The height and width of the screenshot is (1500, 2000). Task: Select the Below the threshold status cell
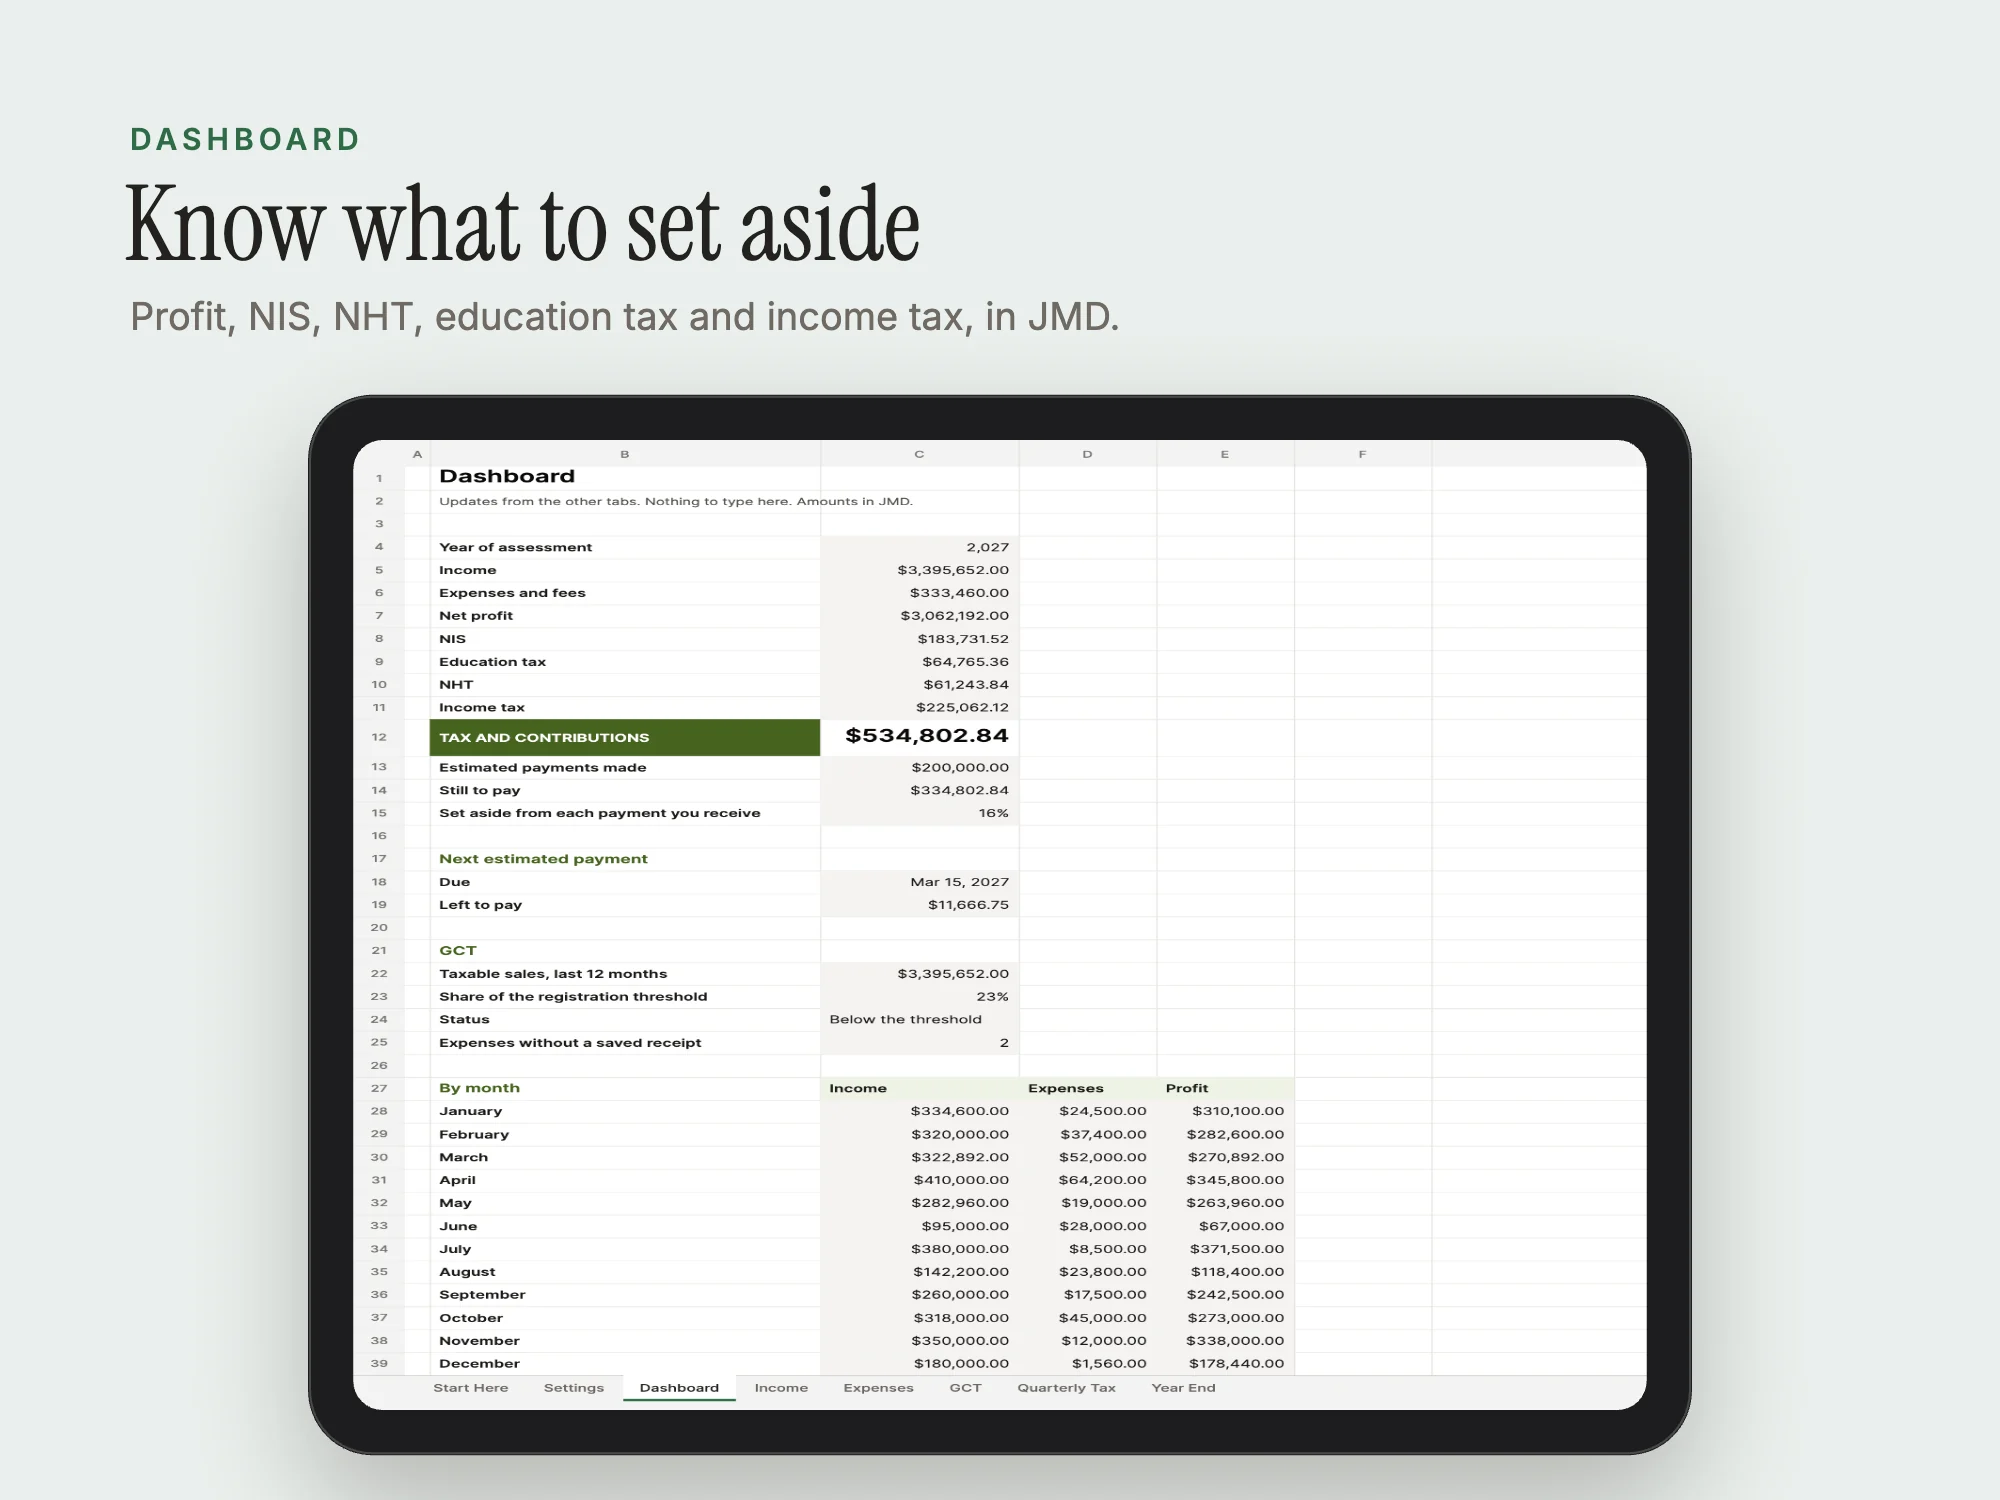coord(920,1019)
